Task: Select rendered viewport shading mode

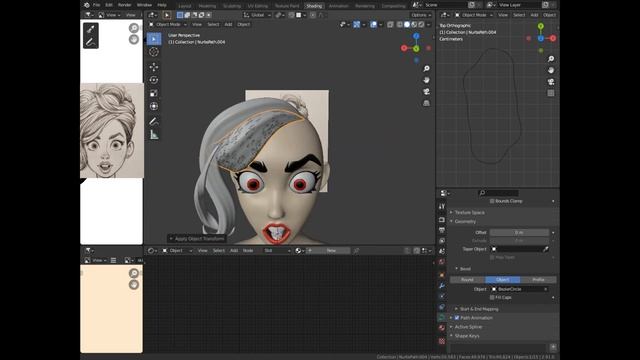Action: 422,24
